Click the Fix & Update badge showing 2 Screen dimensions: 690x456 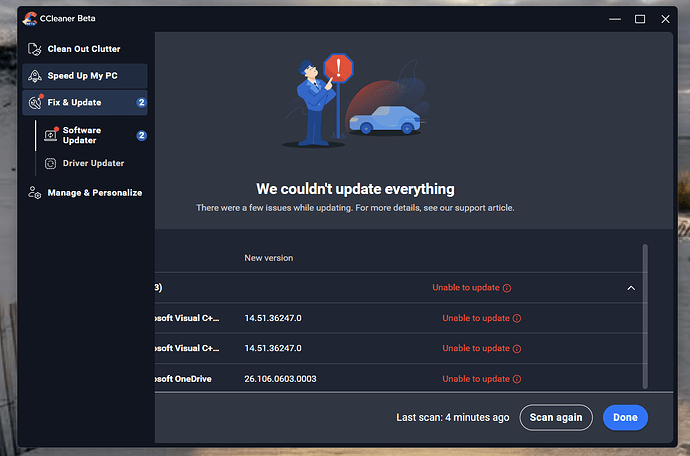point(141,103)
